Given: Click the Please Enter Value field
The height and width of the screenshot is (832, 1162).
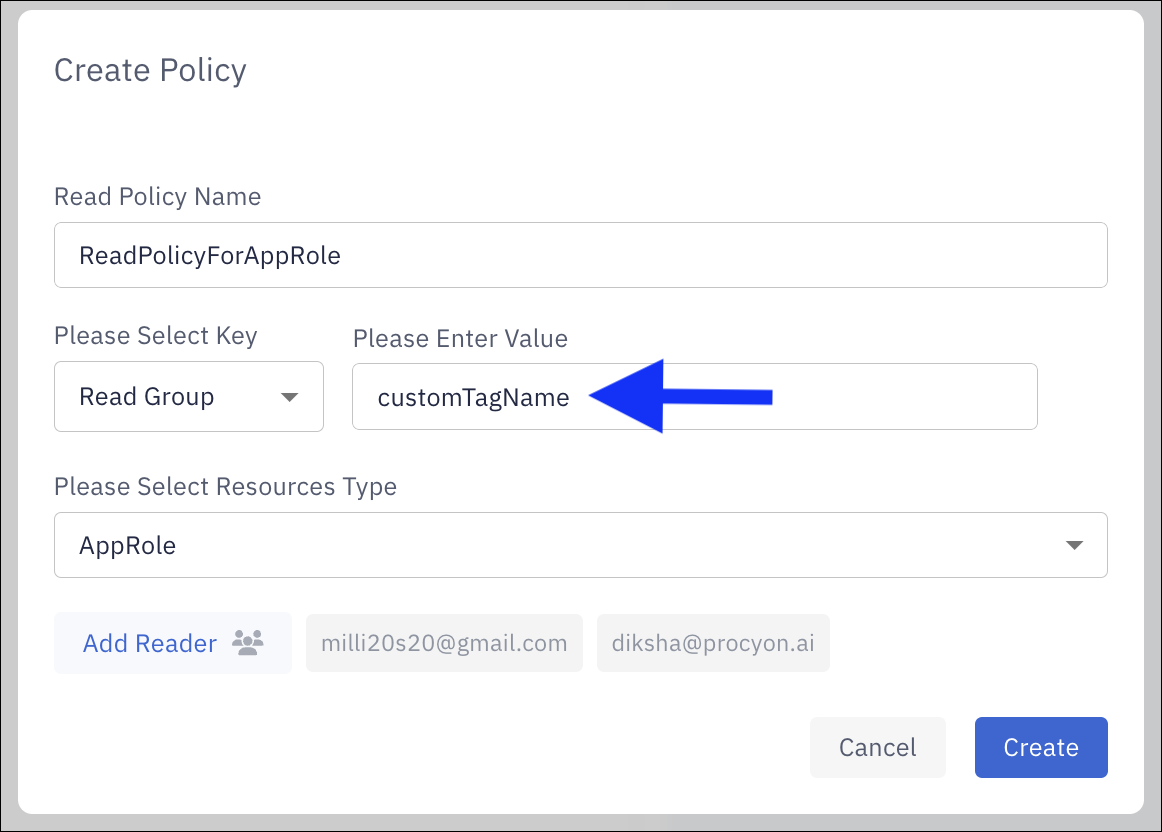Looking at the screenshot, I should (694, 396).
